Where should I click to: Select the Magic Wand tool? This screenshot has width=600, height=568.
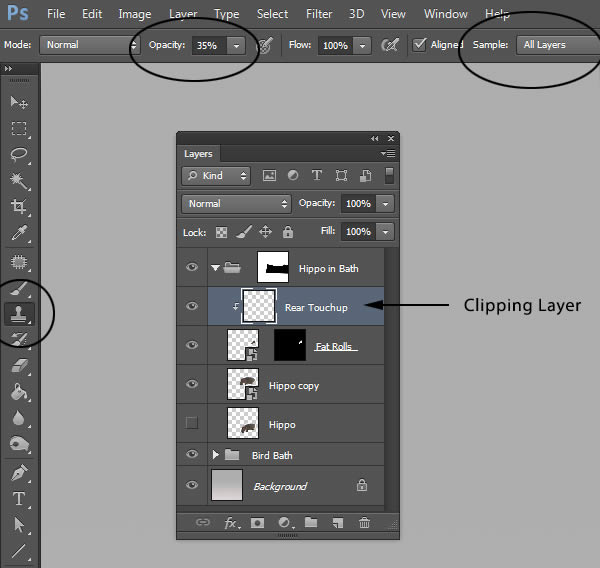tap(19, 181)
